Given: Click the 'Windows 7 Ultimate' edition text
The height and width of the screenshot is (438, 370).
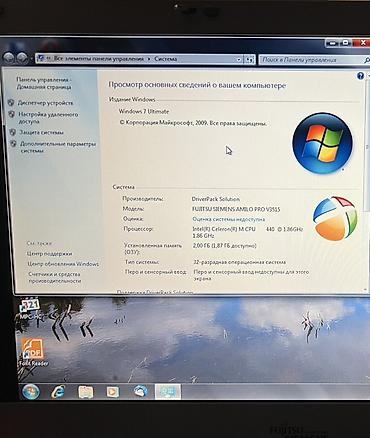Looking at the screenshot, I should 144,111.
